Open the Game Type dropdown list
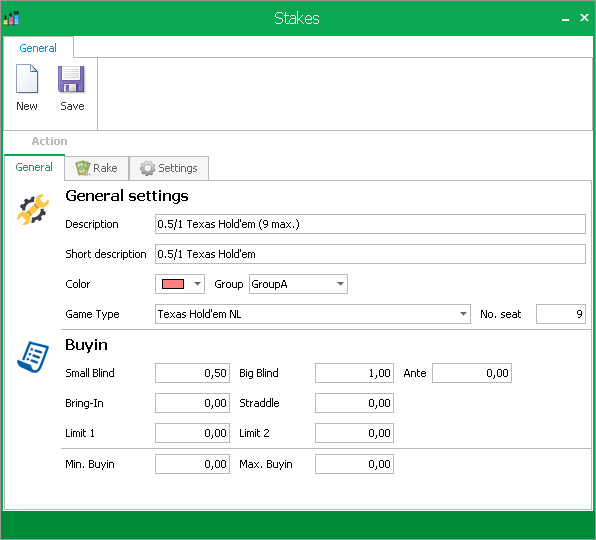Viewport: 596px width, 540px height. (463, 314)
